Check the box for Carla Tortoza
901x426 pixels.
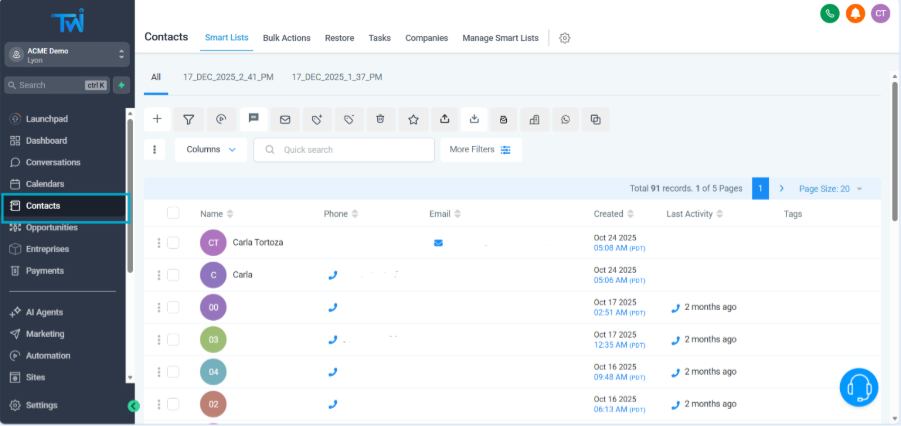[x=173, y=242]
